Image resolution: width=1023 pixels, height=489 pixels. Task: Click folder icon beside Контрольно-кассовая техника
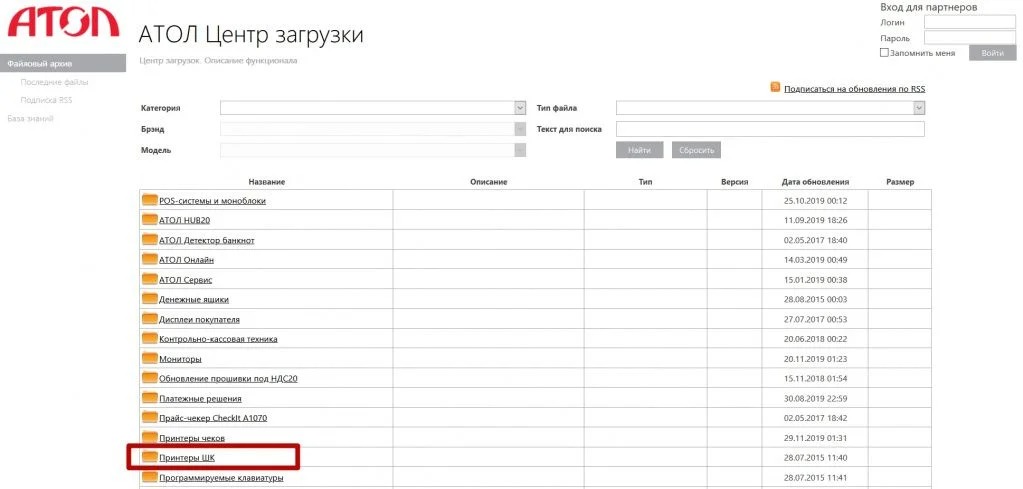tap(150, 338)
